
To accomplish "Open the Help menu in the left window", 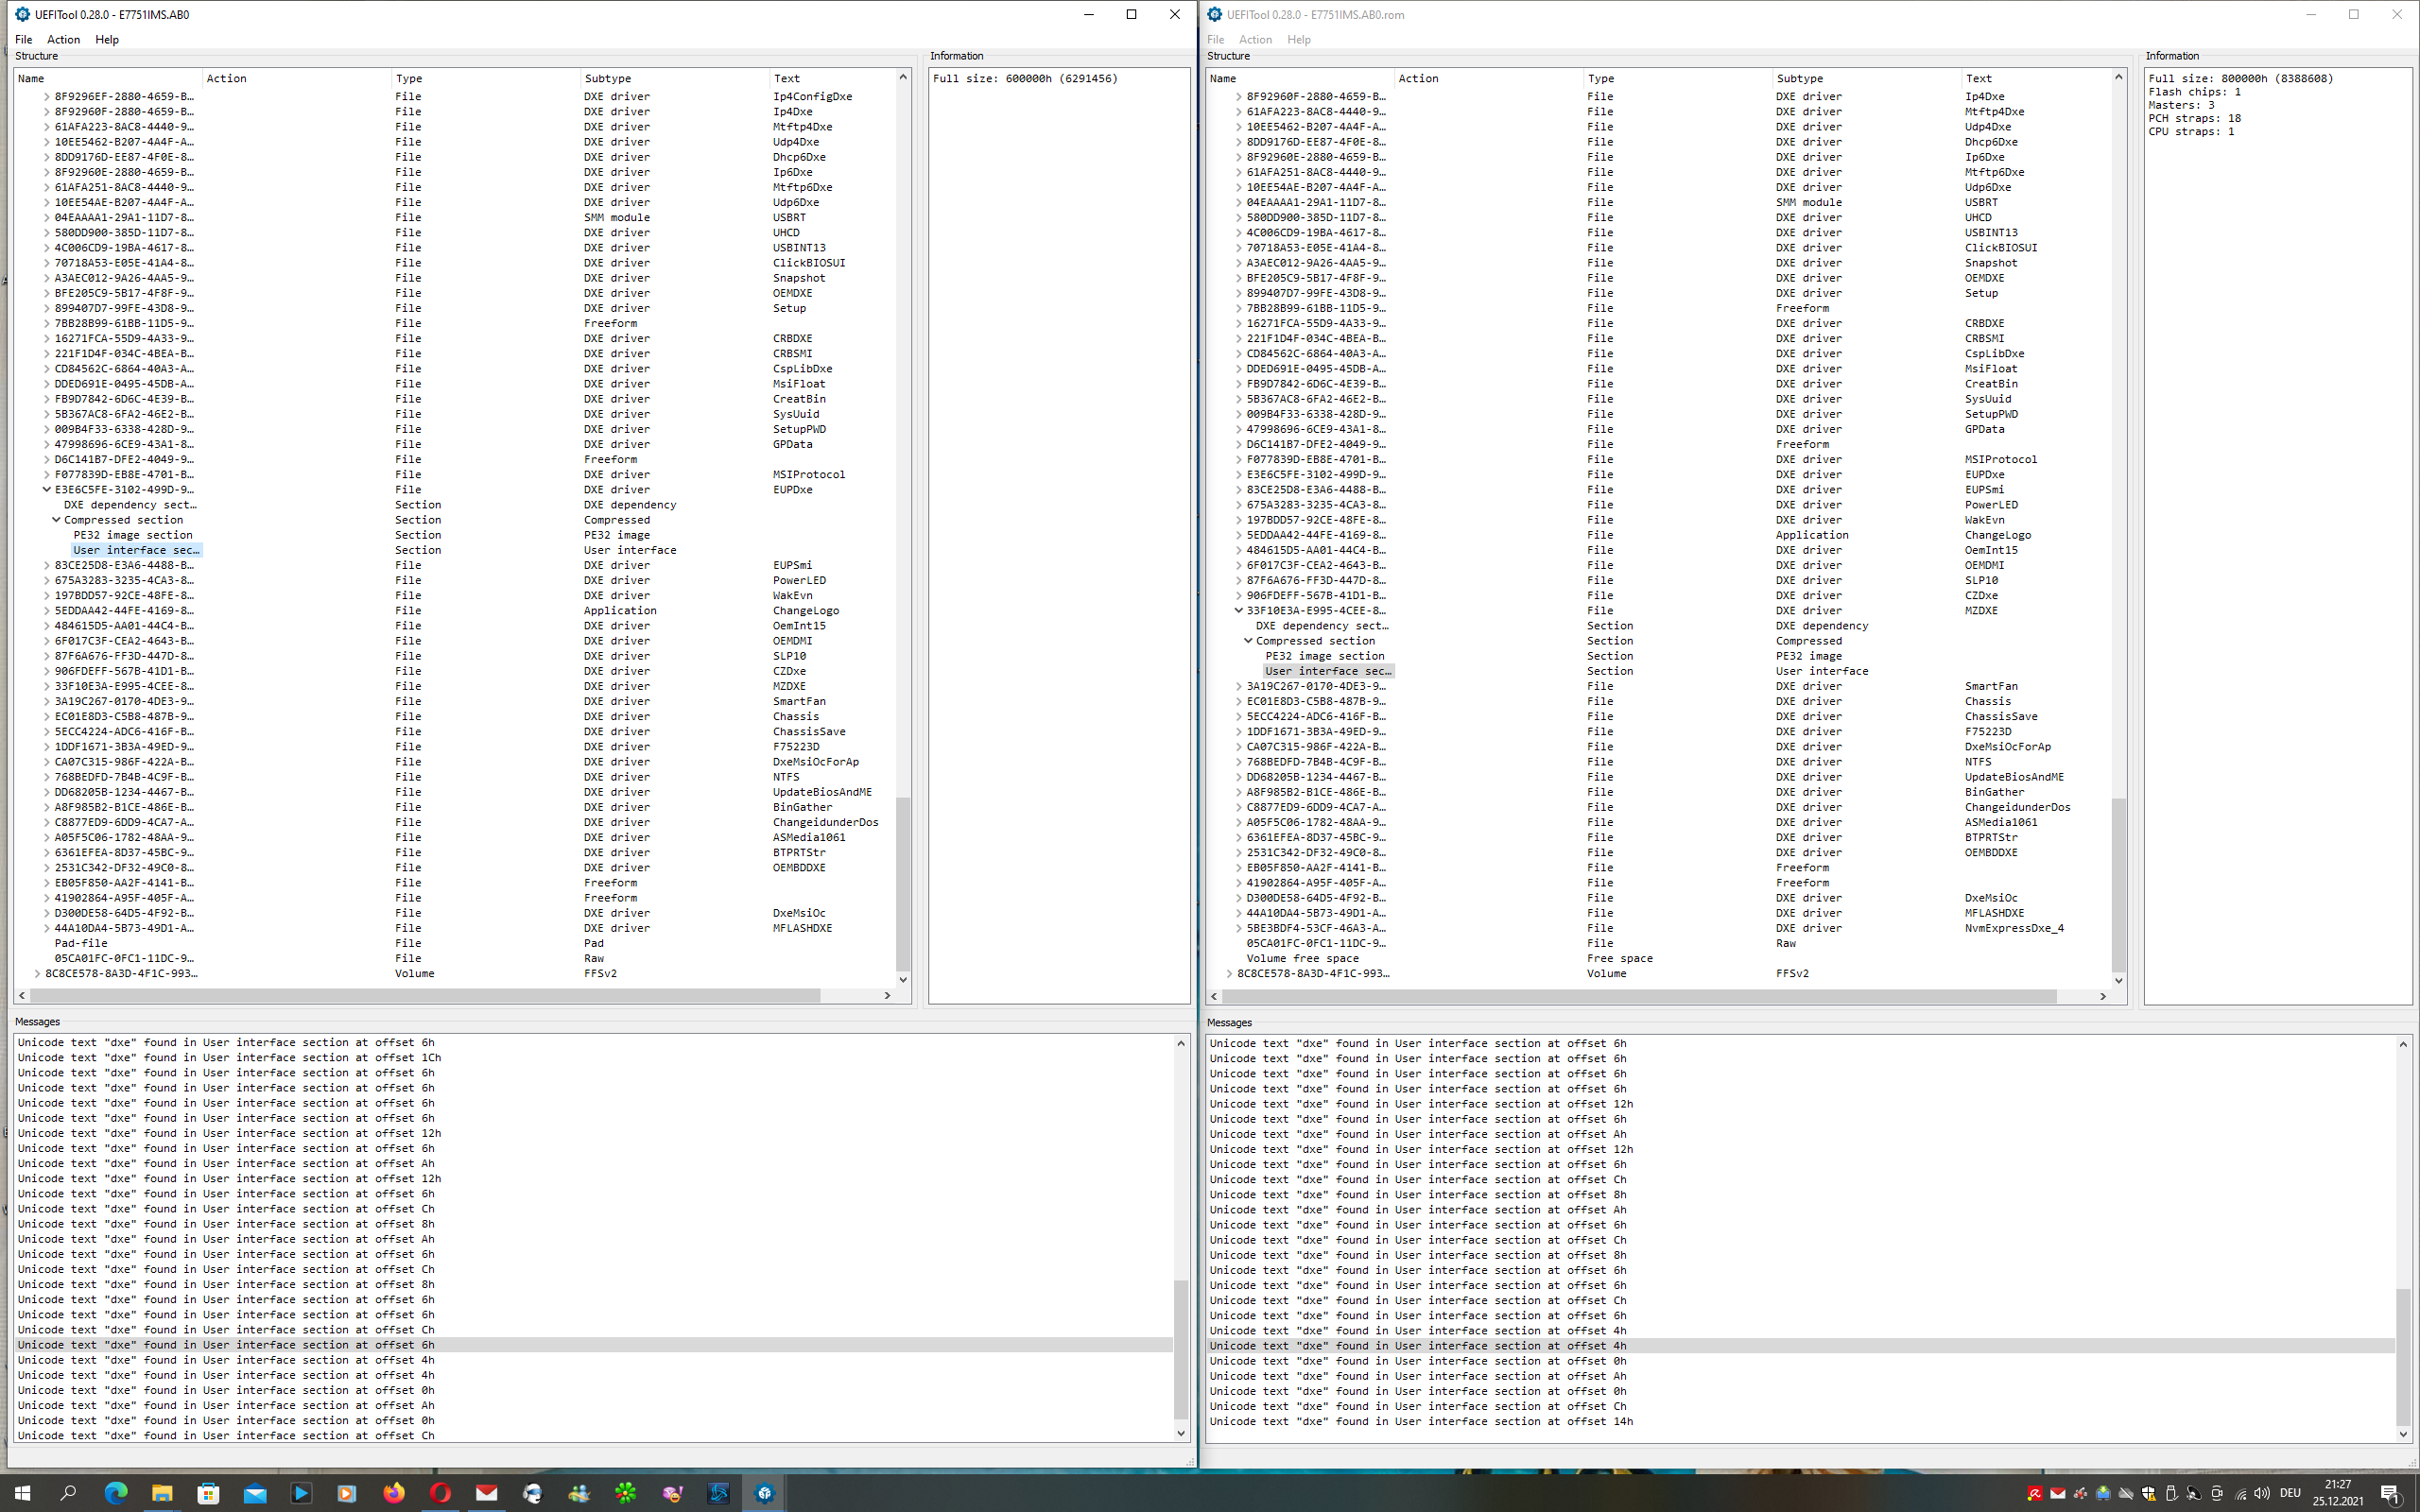I will click(107, 40).
